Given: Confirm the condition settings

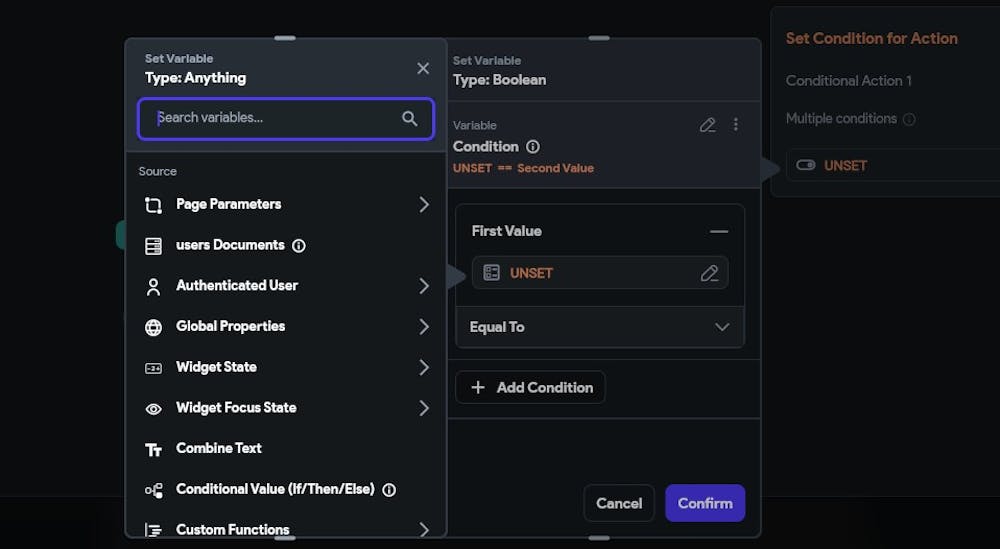Looking at the screenshot, I should [705, 503].
